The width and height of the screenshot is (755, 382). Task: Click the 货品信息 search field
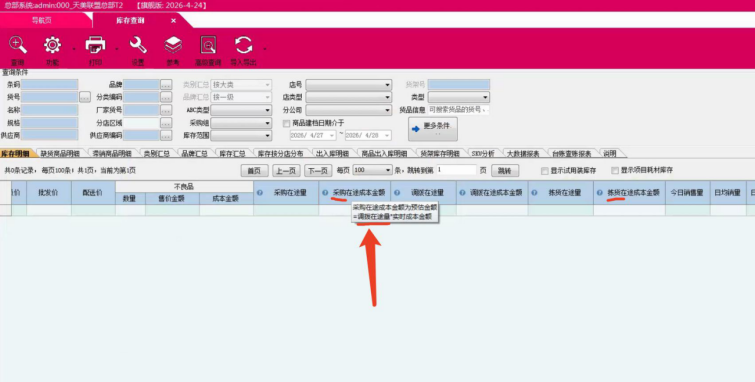point(458,110)
